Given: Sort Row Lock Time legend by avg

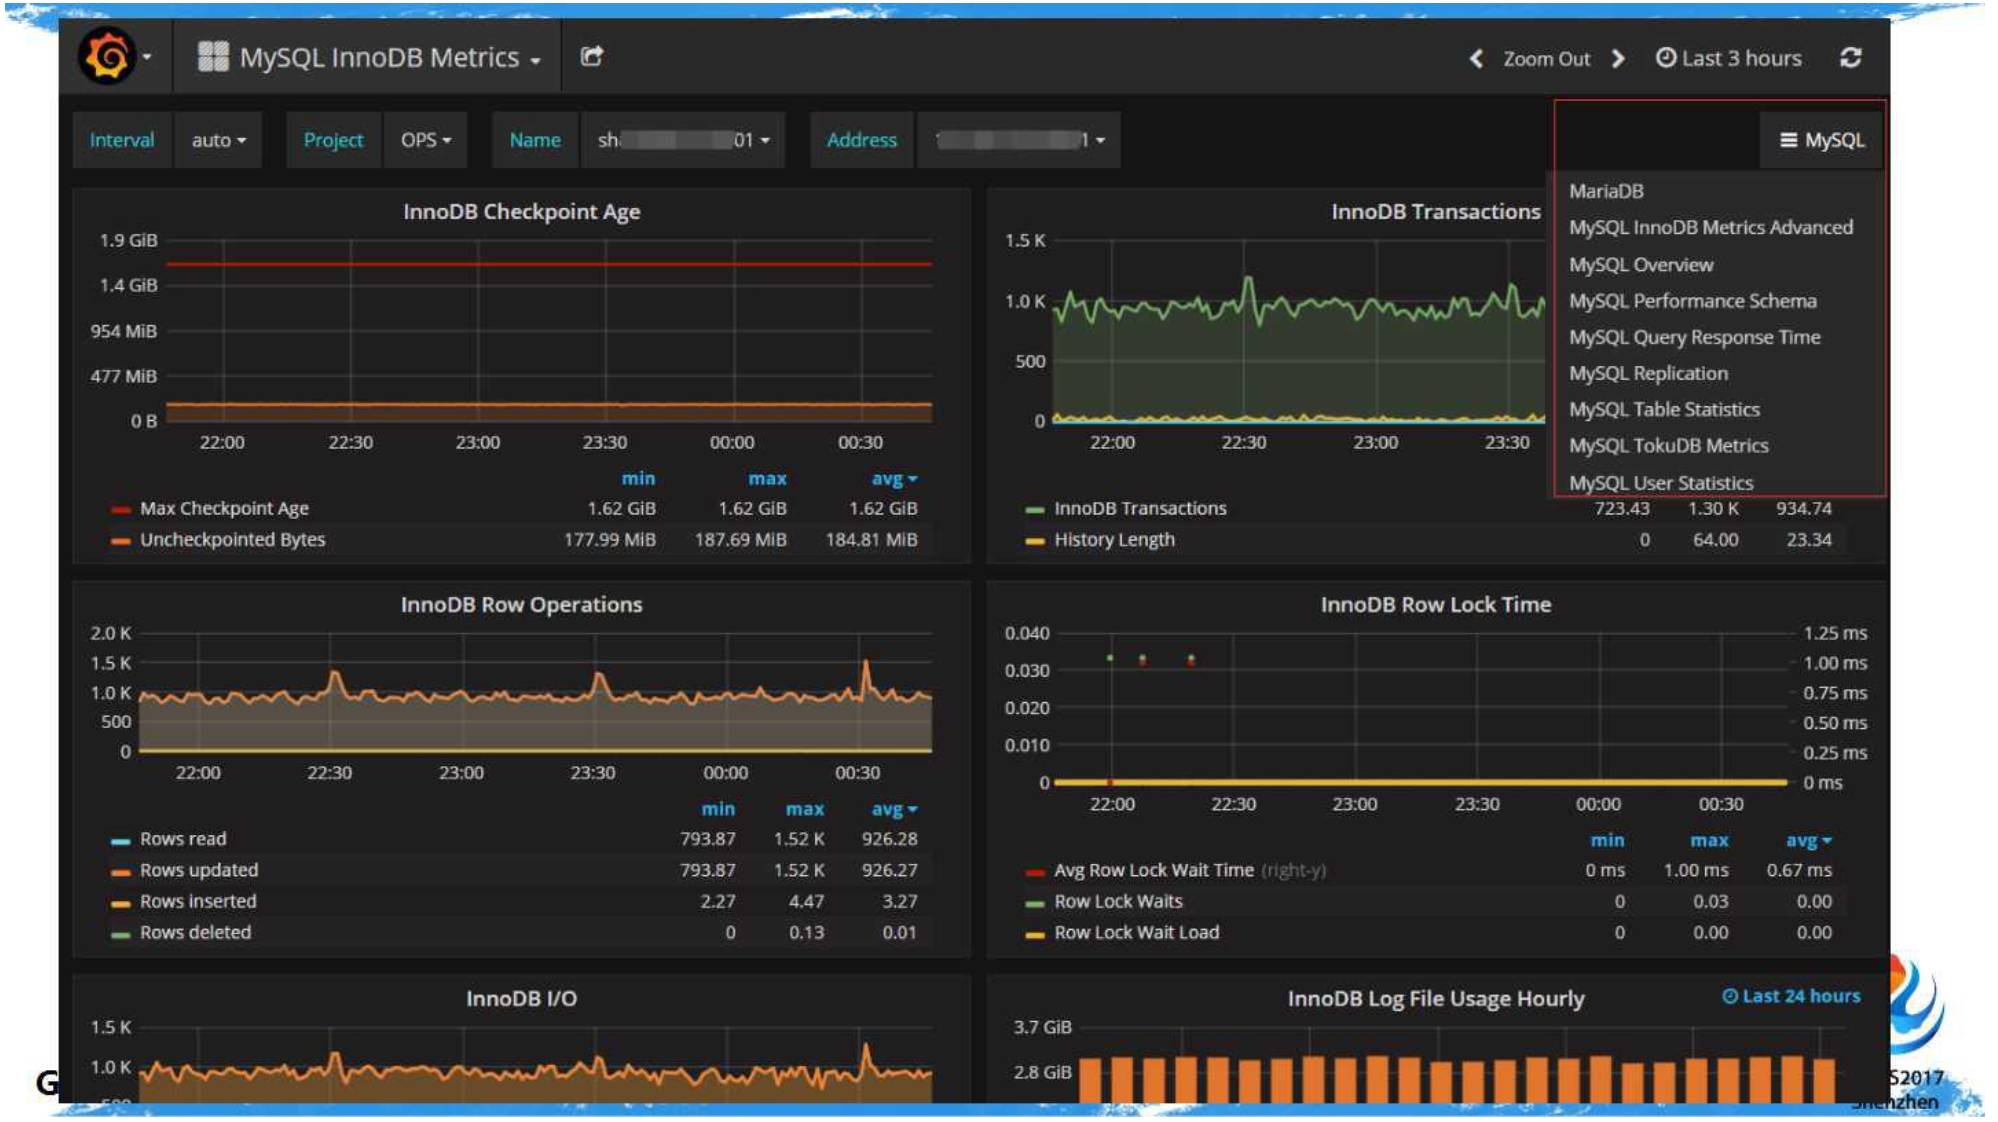Looking at the screenshot, I should click(1808, 841).
